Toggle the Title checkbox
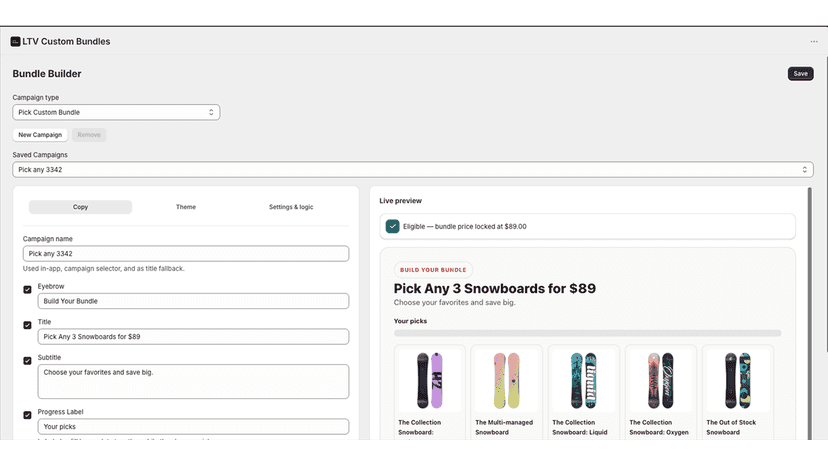This screenshot has height=466, width=828. 27,325
